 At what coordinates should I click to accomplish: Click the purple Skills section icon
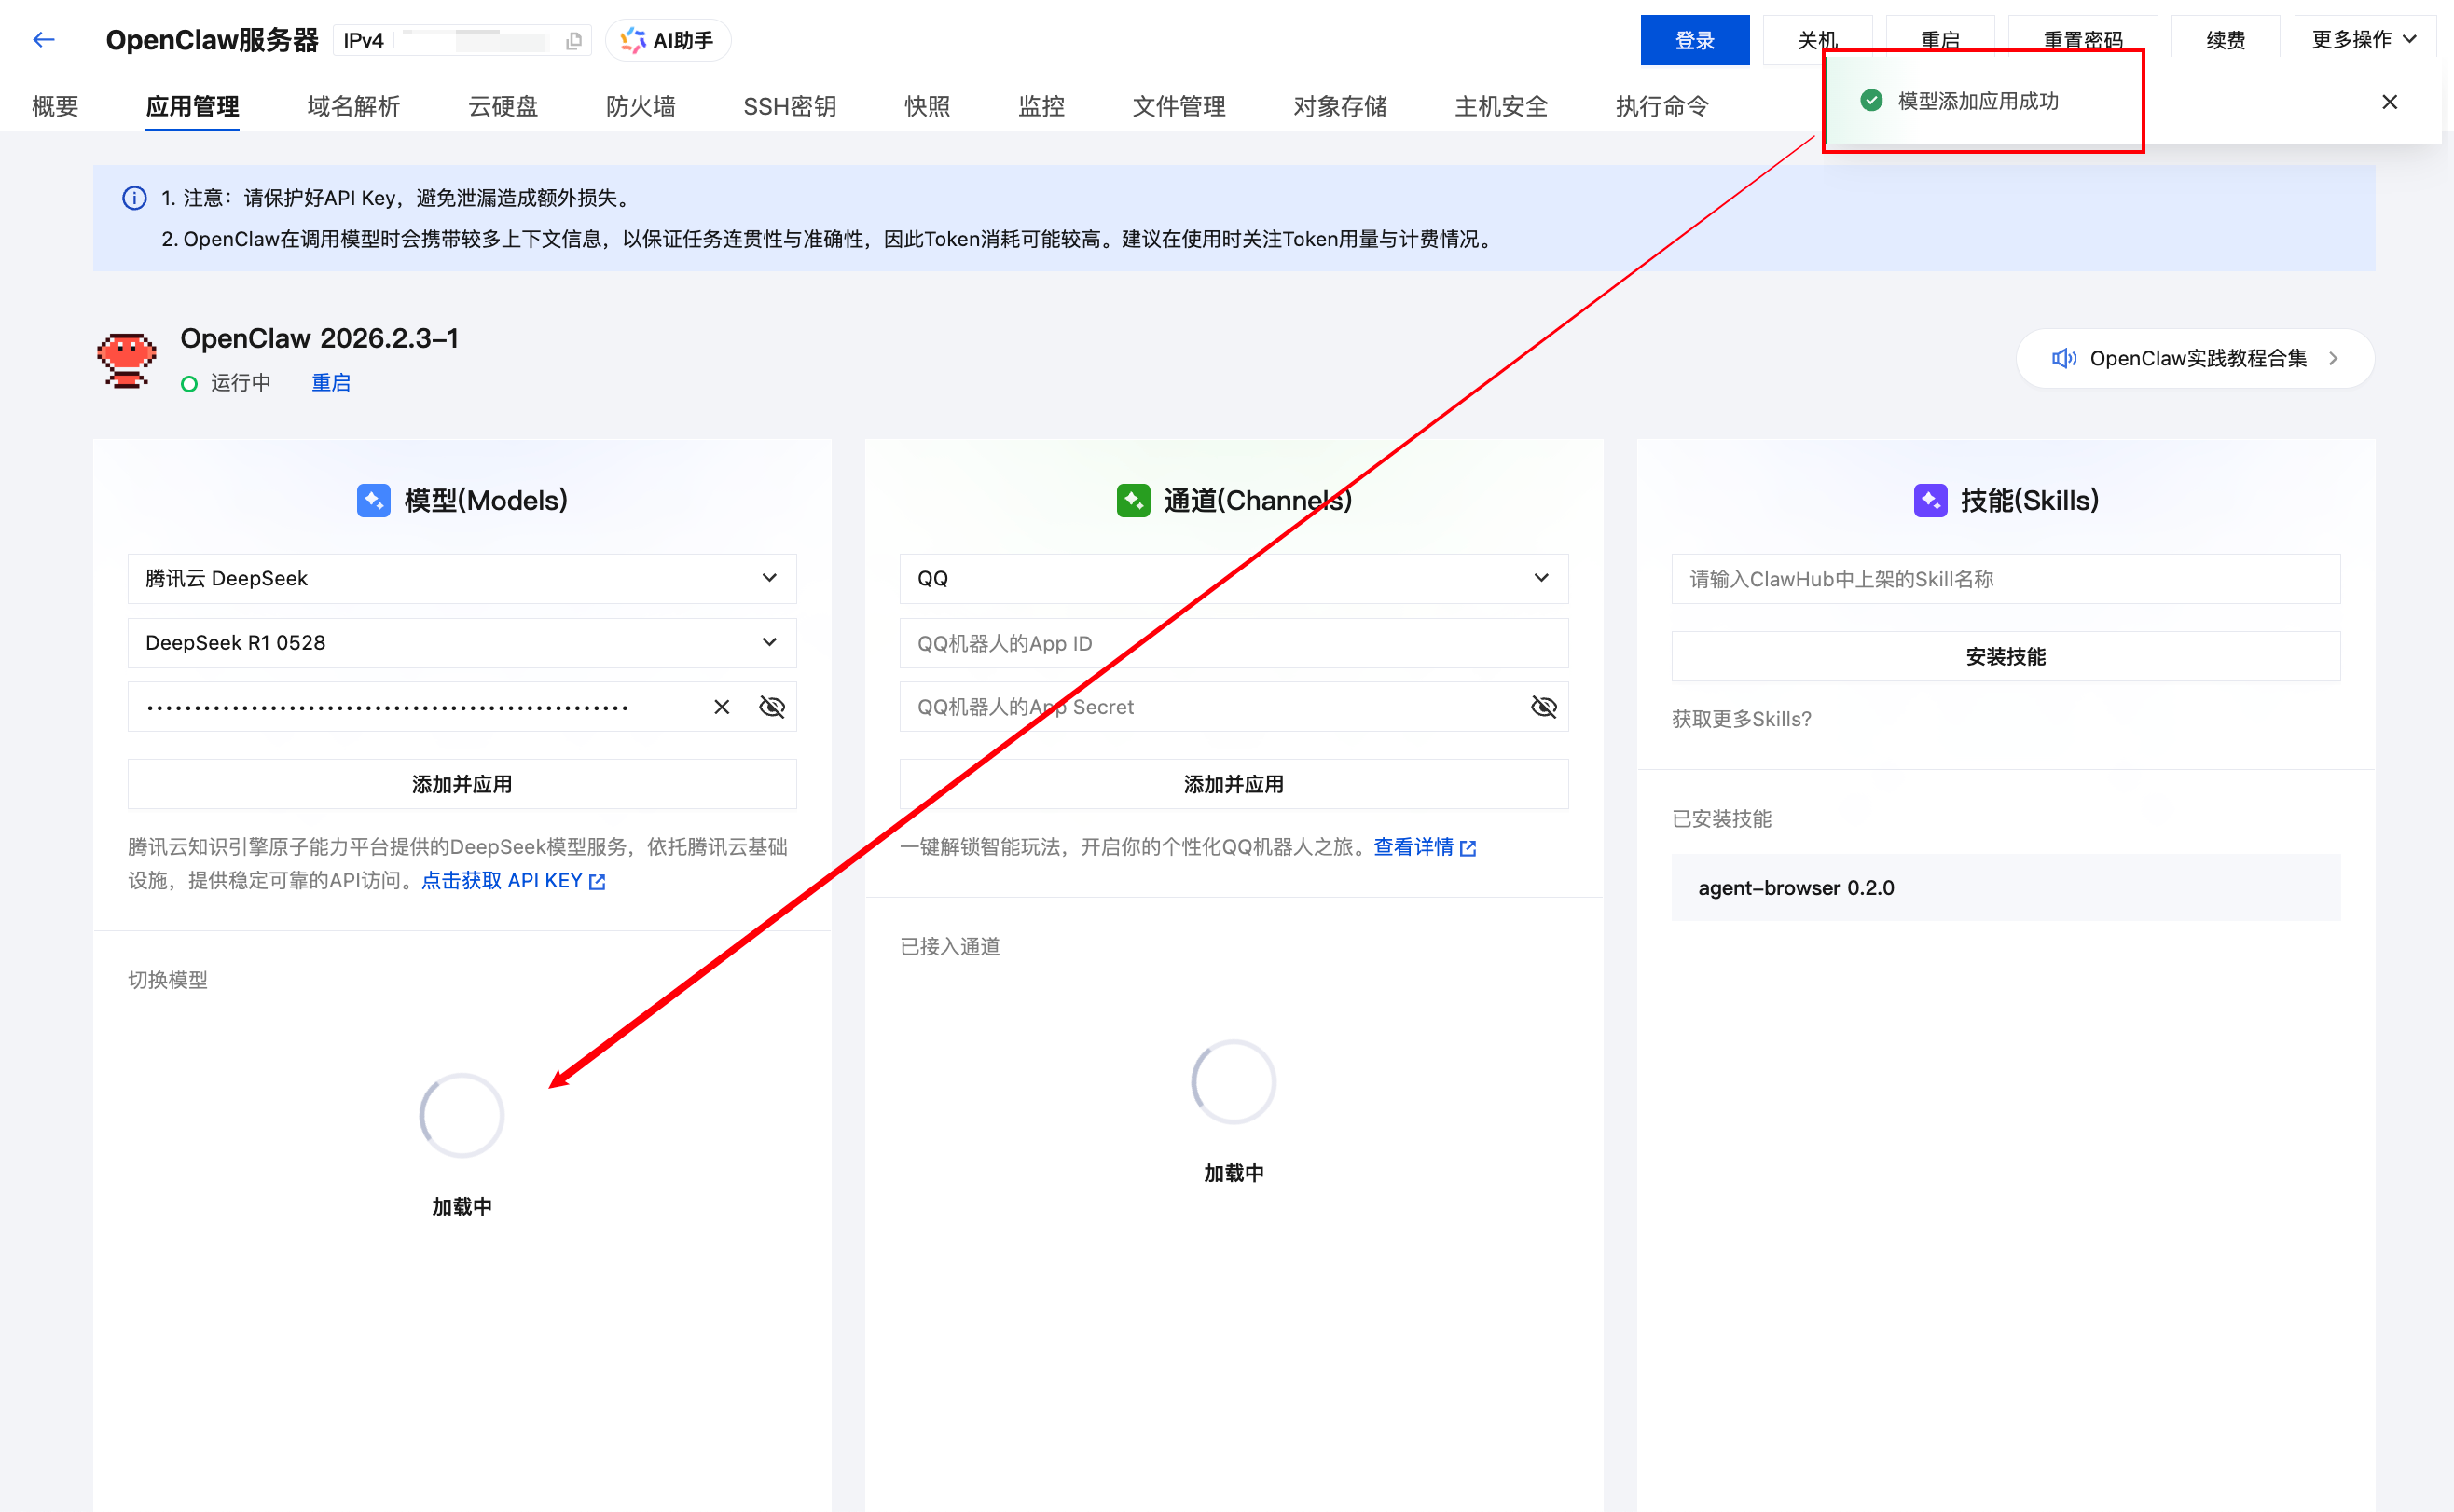coord(1930,500)
